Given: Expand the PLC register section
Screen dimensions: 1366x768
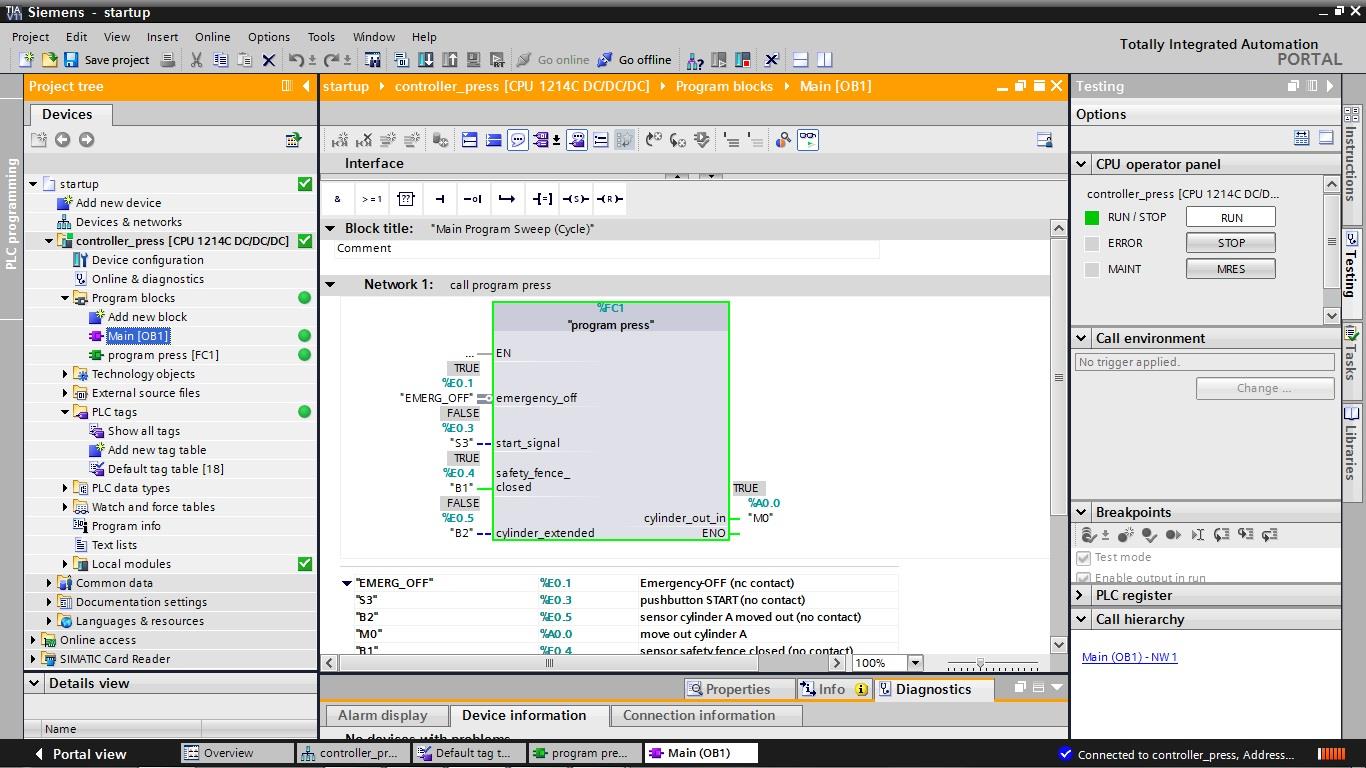Looking at the screenshot, I should click(x=1081, y=595).
